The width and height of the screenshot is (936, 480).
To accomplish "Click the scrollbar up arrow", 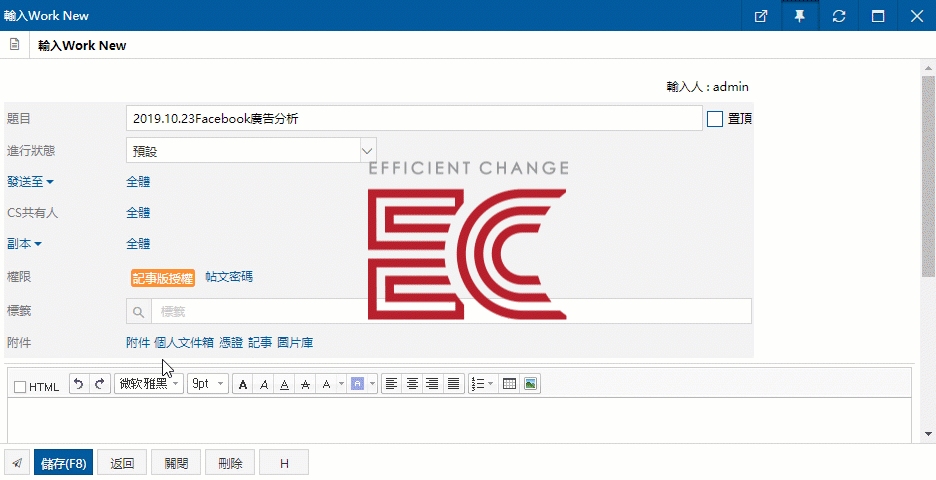I will (x=928, y=67).
